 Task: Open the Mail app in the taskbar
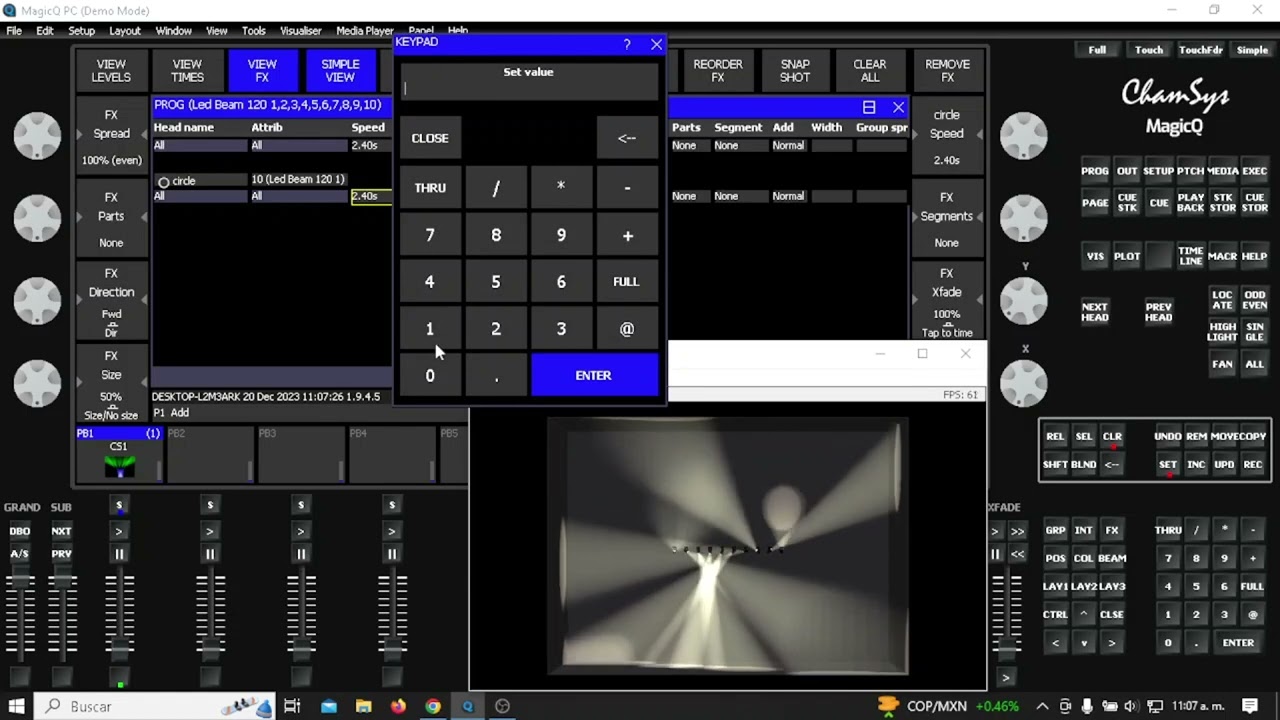329,706
